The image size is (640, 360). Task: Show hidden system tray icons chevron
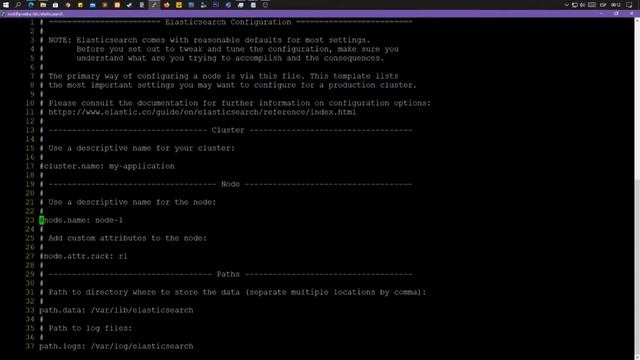click(567, 5)
